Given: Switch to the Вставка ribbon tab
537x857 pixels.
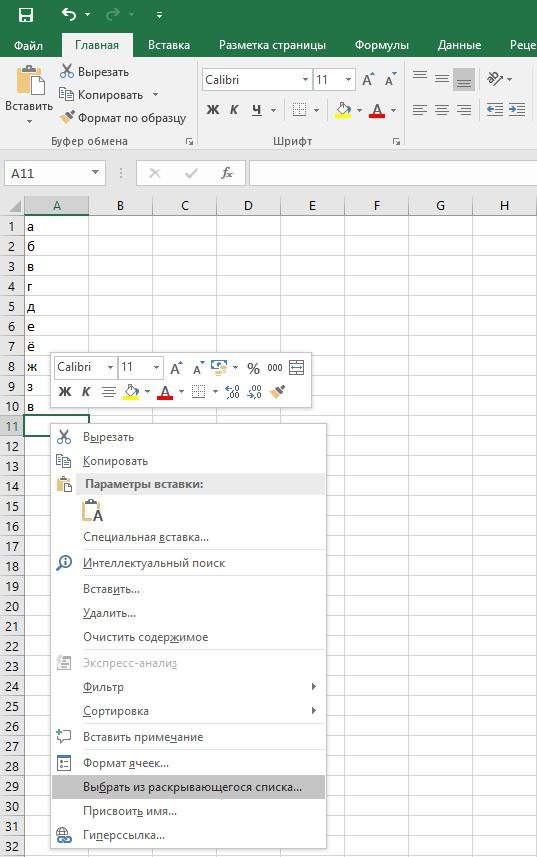Looking at the screenshot, I should (x=169, y=45).
